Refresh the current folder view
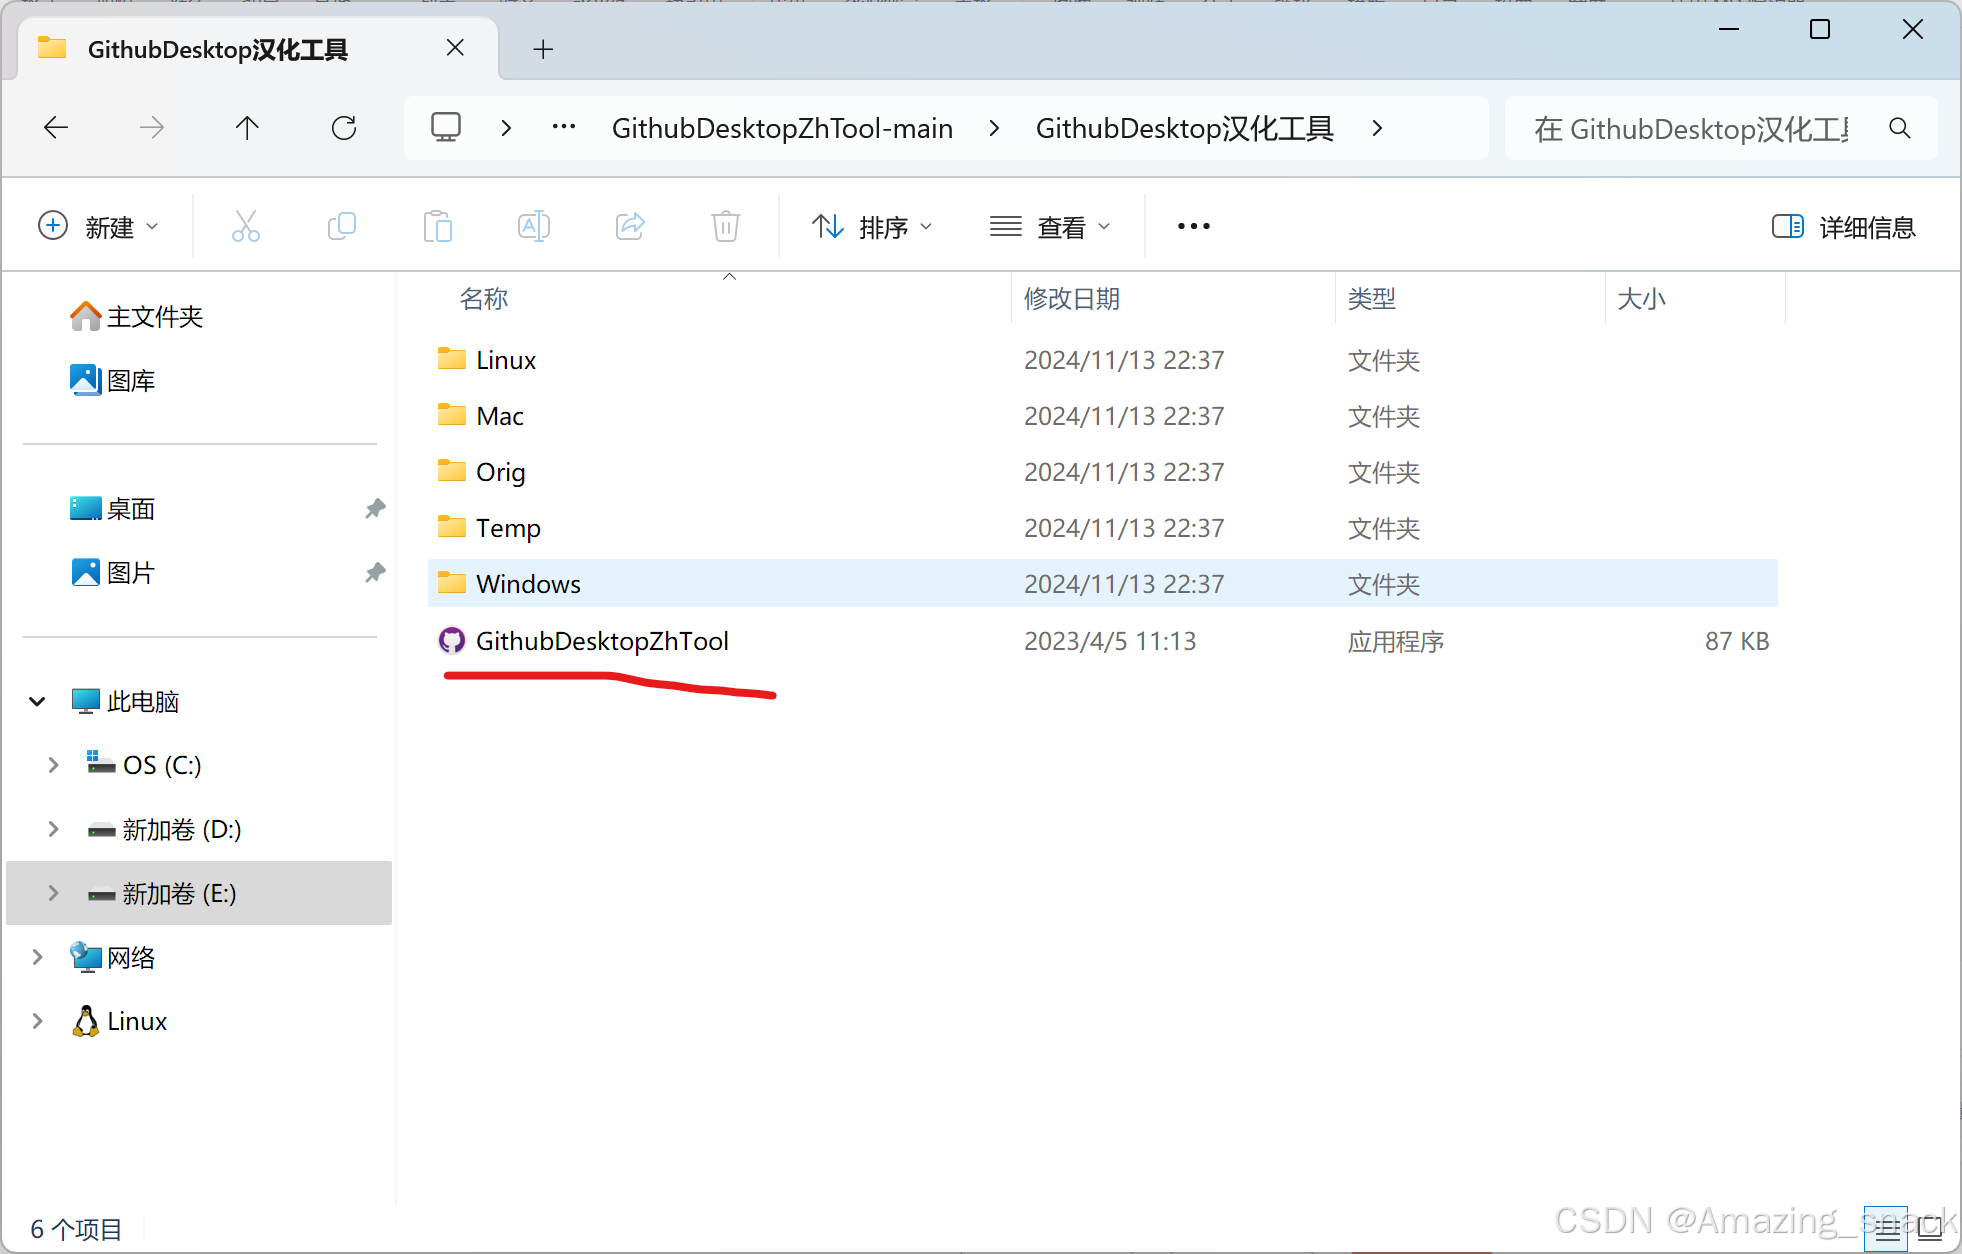This screenshot has height=1254, width=1962. pyautogui.click(x=344, y=127)
